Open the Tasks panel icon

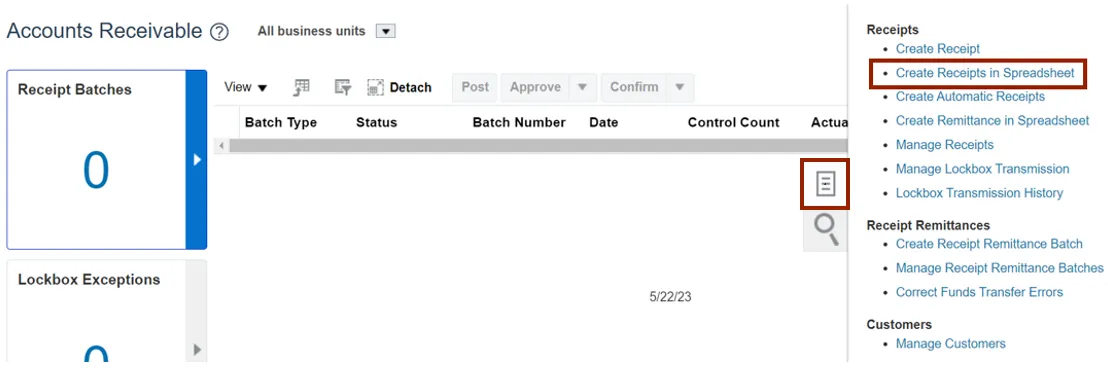pos(825,184)
